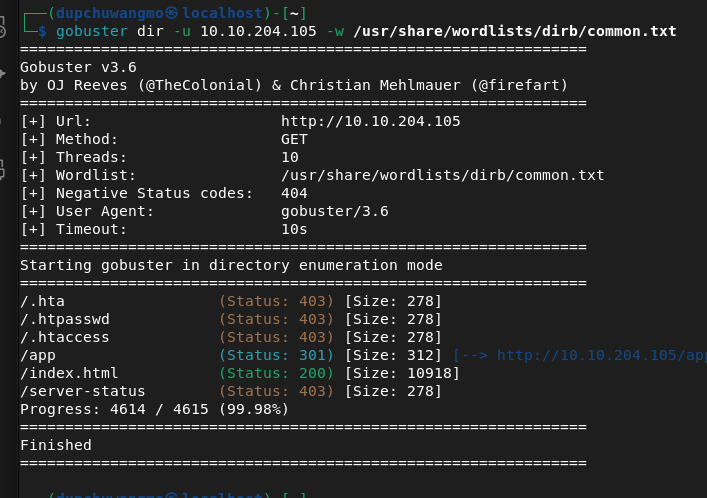This screenshot has height=498, width=707.
Task: Click the 'Timeout:' label
Action: pyautogui.click(x=91, y=230)
